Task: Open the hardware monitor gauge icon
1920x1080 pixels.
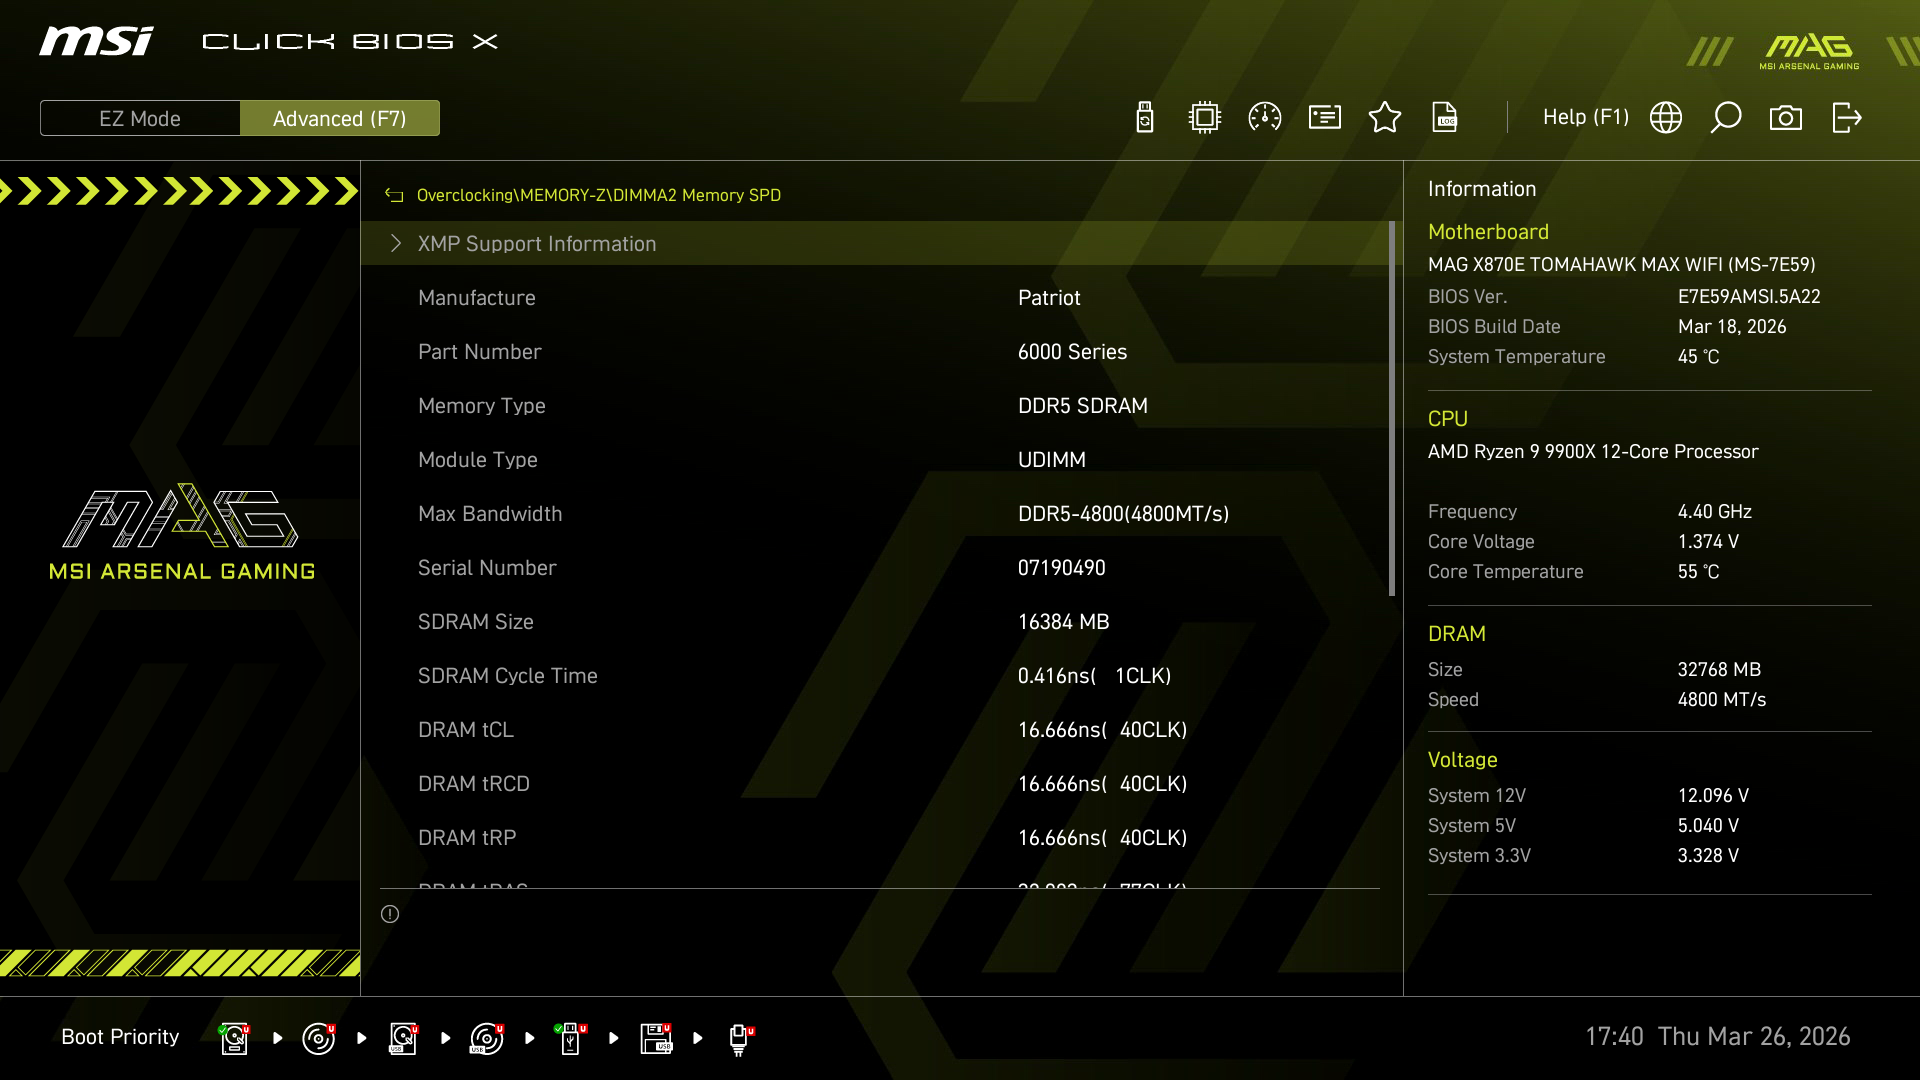Action: 1263,117
